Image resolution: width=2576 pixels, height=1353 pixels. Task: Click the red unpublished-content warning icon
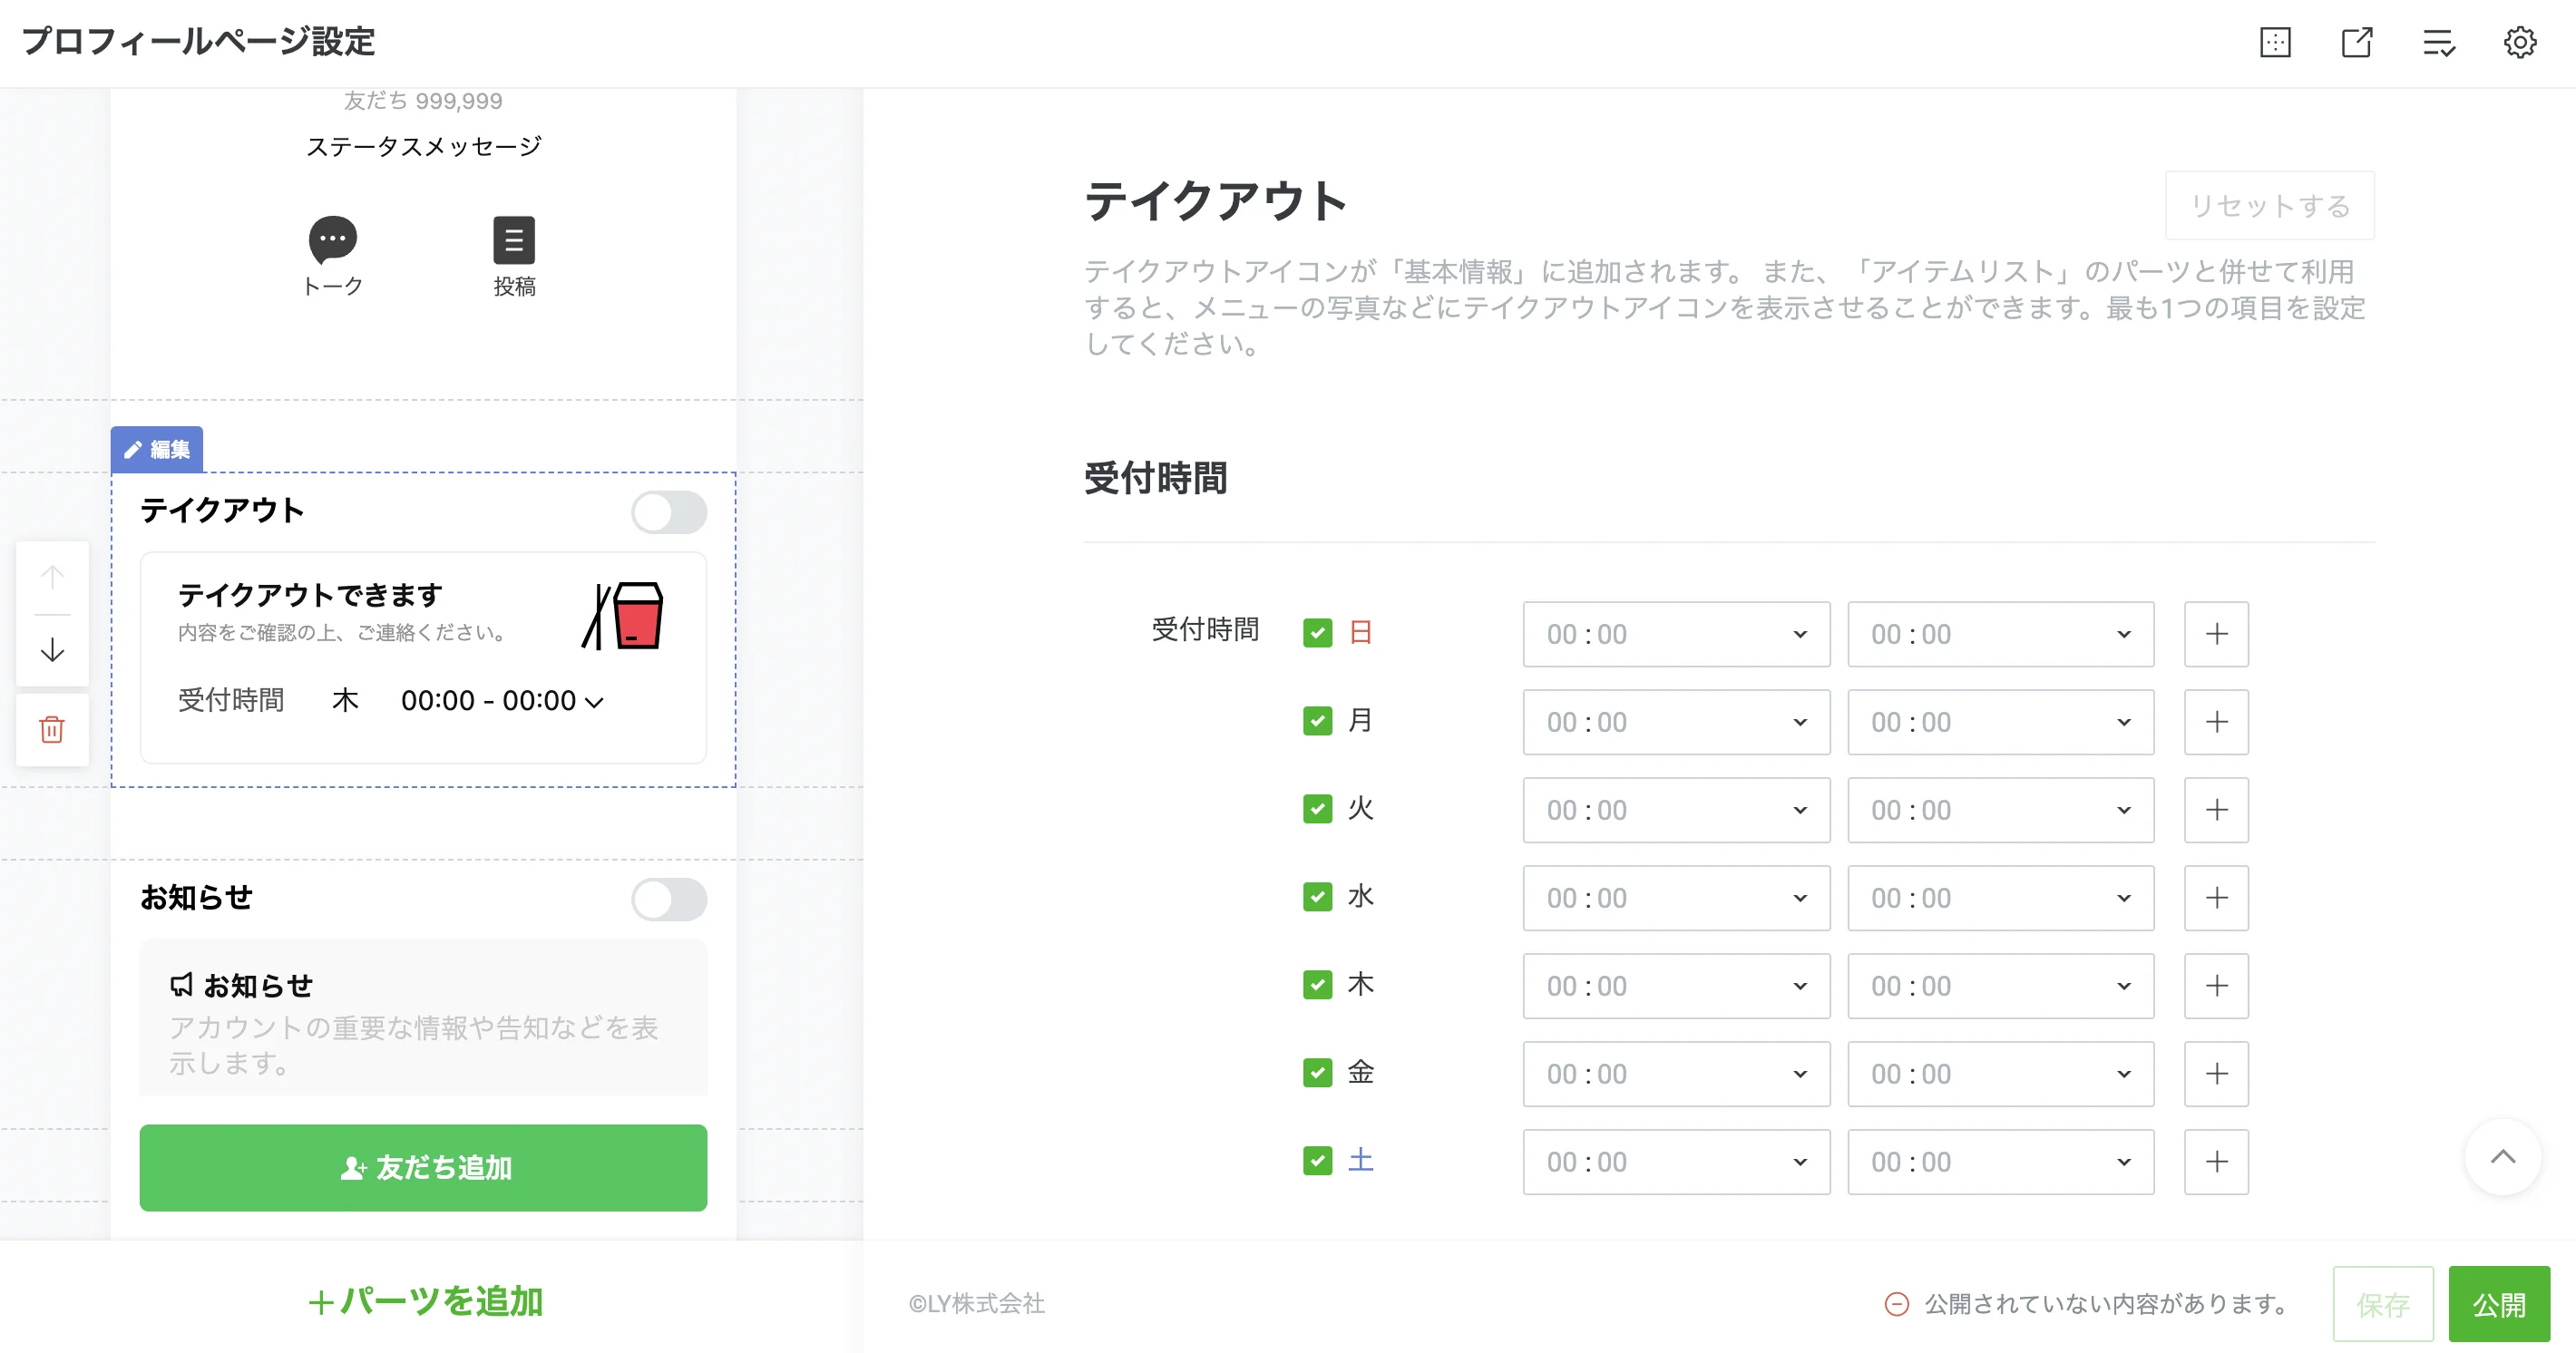click(1896, 1304)
